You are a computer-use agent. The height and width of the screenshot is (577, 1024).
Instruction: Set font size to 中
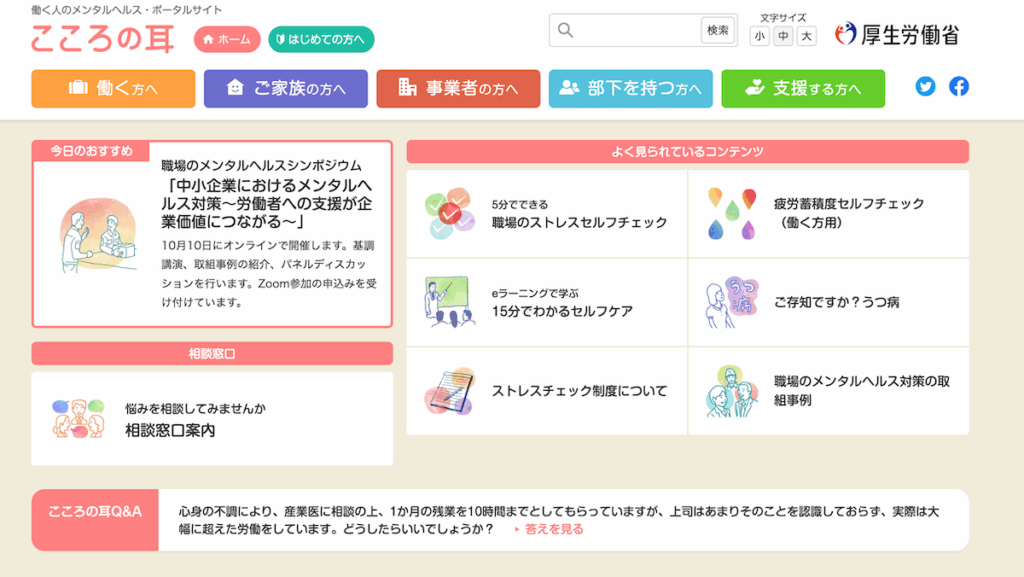click(783, 37)
